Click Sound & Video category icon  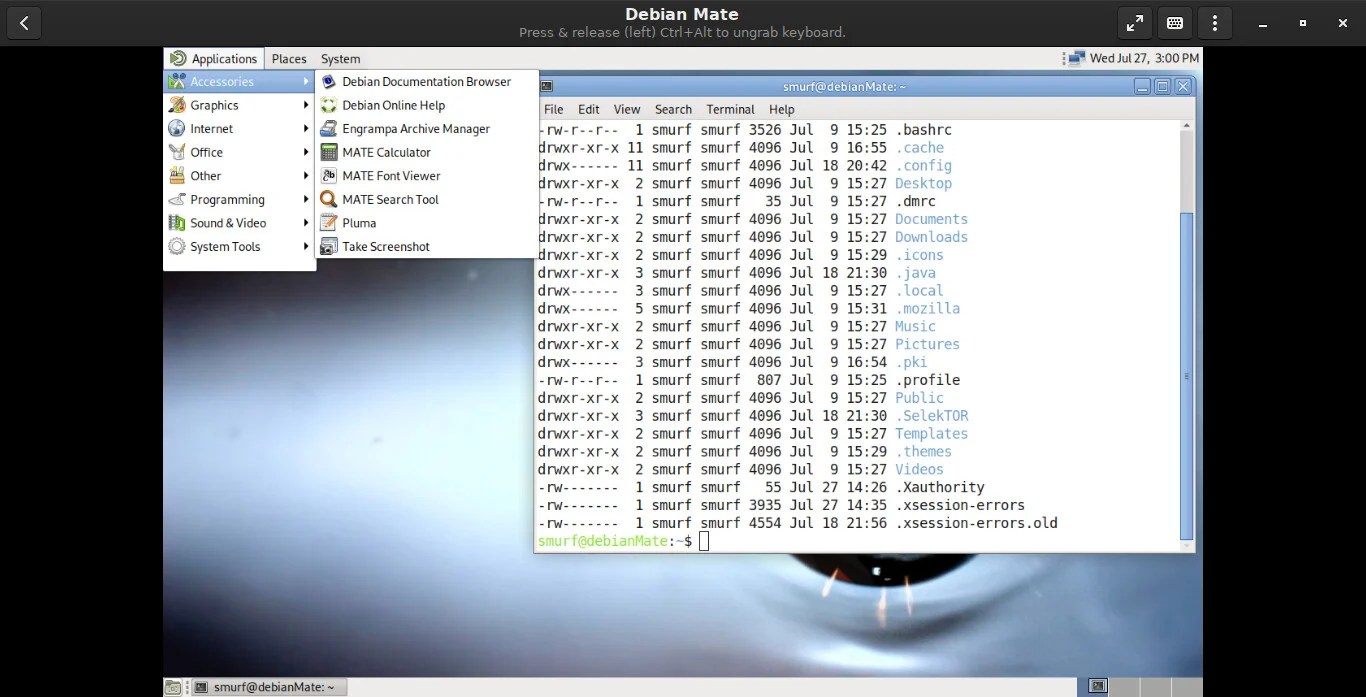click(177, 223)
